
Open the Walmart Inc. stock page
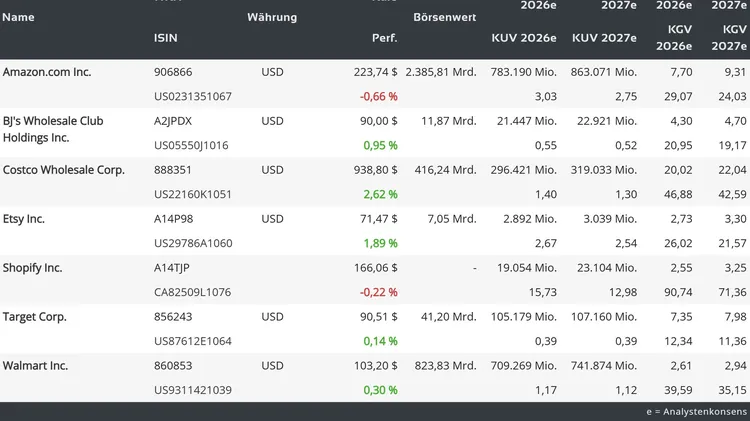tap(35, 366)
